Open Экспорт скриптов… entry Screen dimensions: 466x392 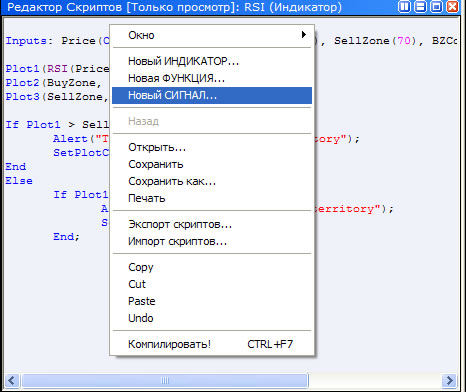point(212,224)
